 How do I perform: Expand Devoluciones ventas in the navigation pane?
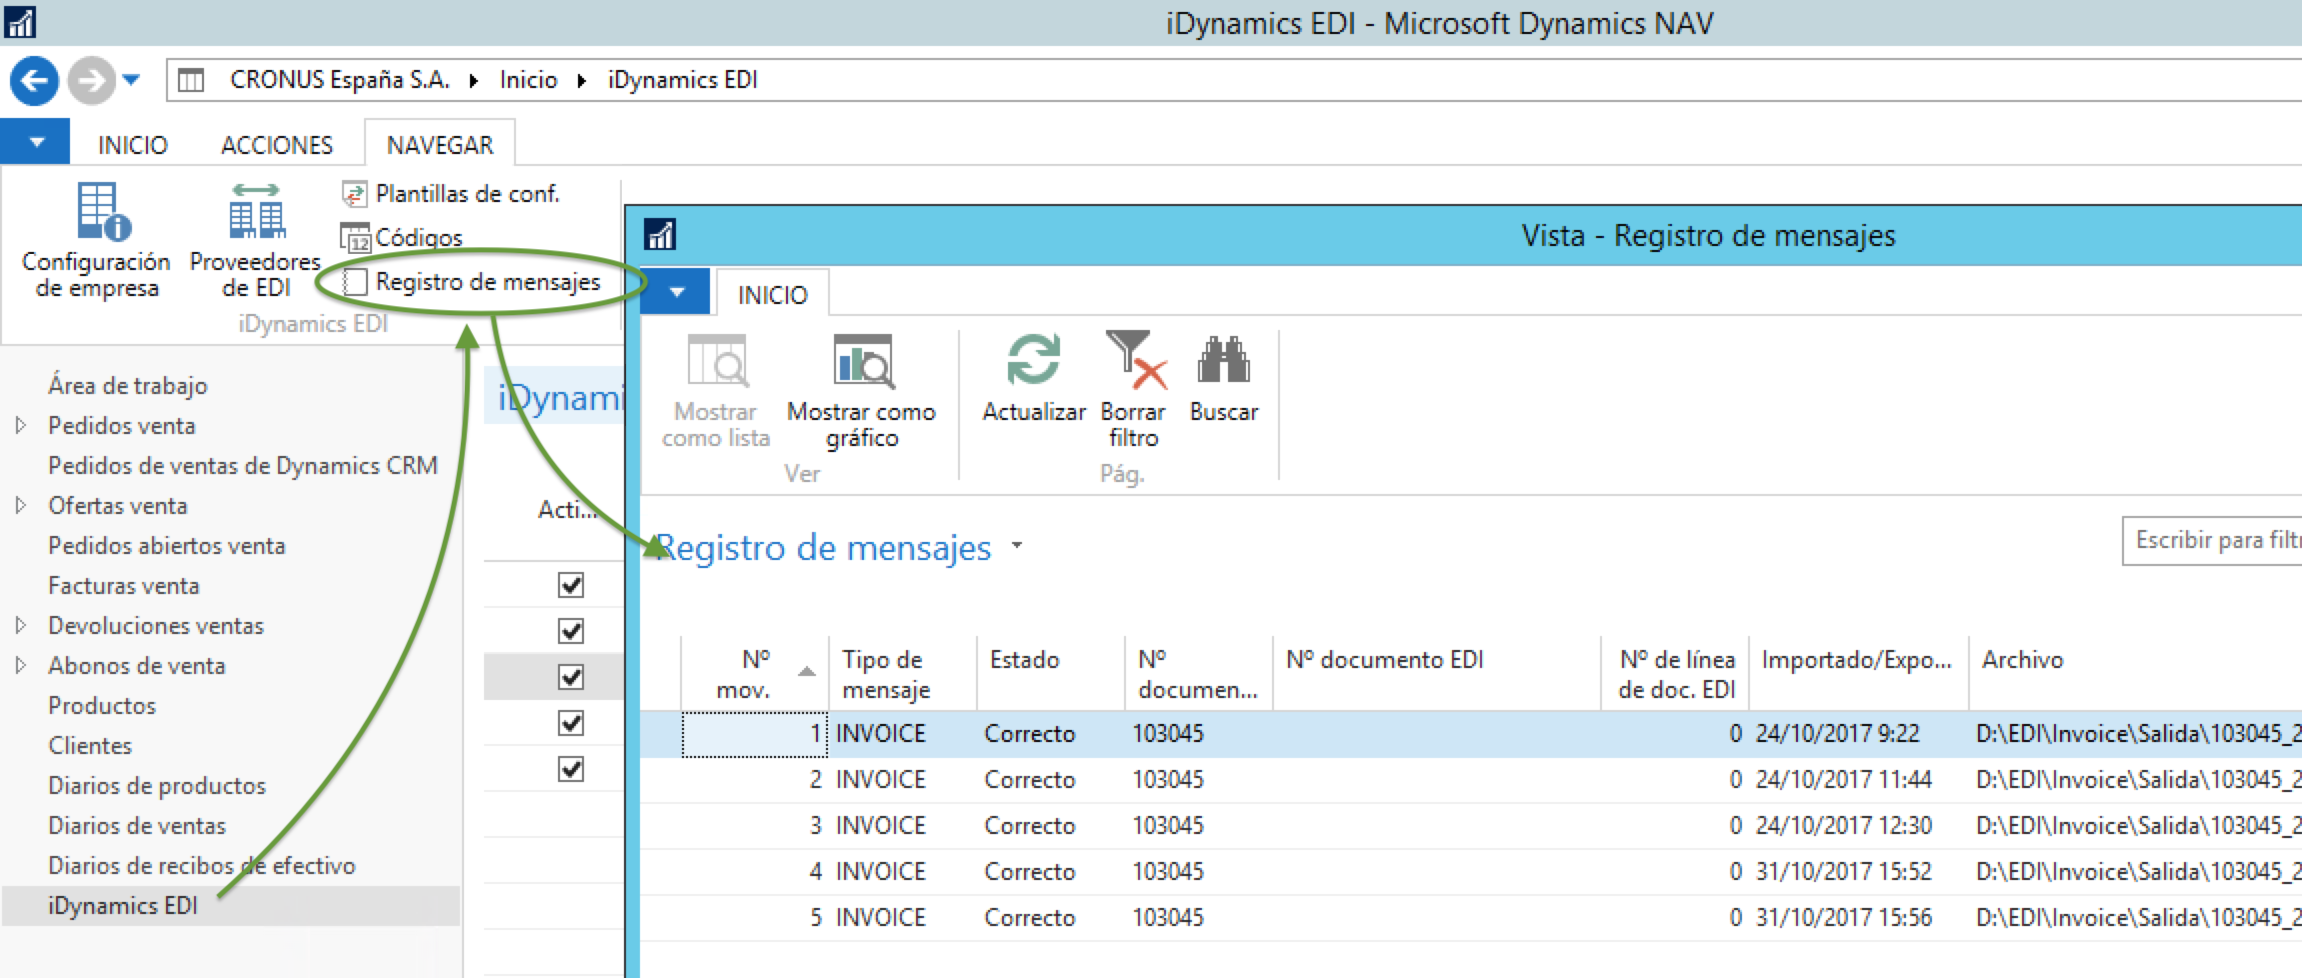[20, 625]
